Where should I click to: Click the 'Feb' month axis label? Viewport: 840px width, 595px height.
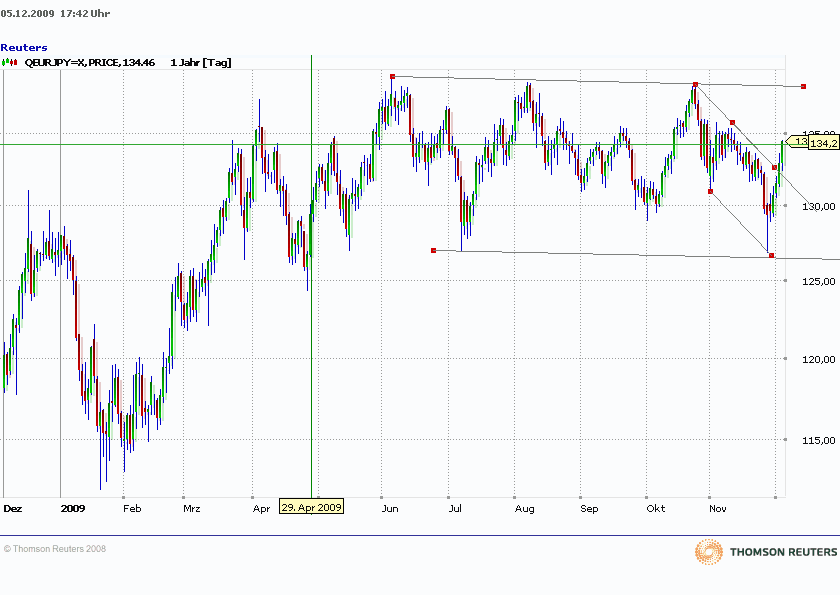point(132,508)
